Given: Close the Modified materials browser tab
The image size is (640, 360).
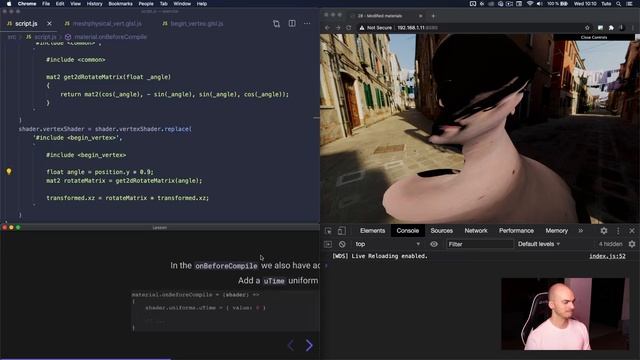Looking at the screenshot, I should tap(420, 16).
